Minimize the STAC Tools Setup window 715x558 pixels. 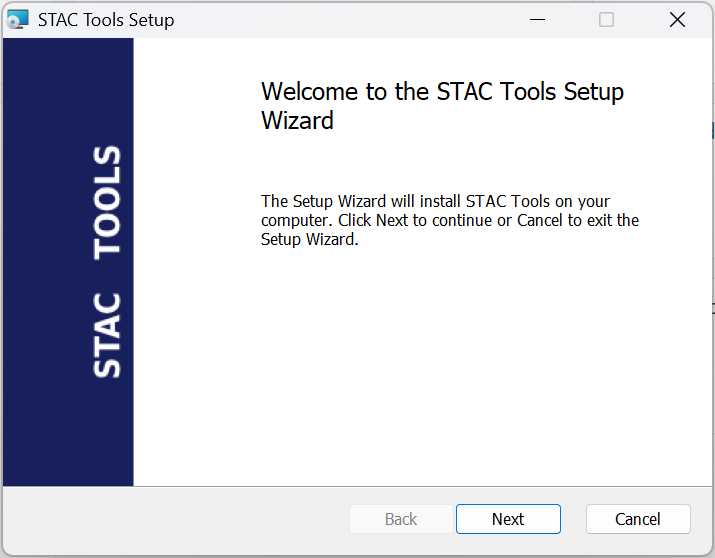pyautogui.click(x=536, y=20)
